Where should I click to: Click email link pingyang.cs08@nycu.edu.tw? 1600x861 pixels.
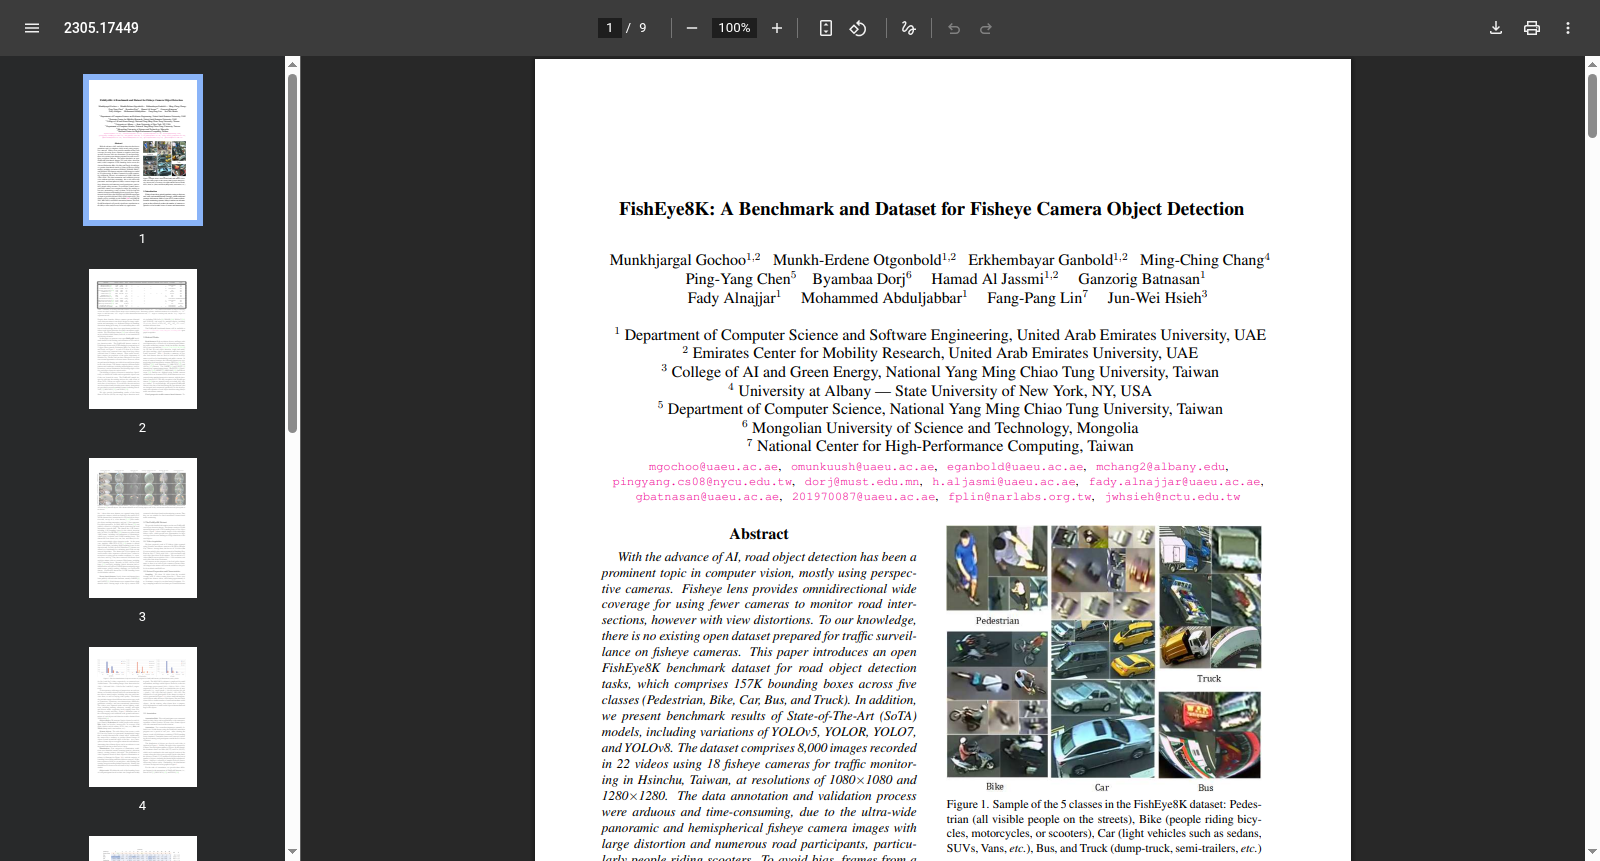702,482
